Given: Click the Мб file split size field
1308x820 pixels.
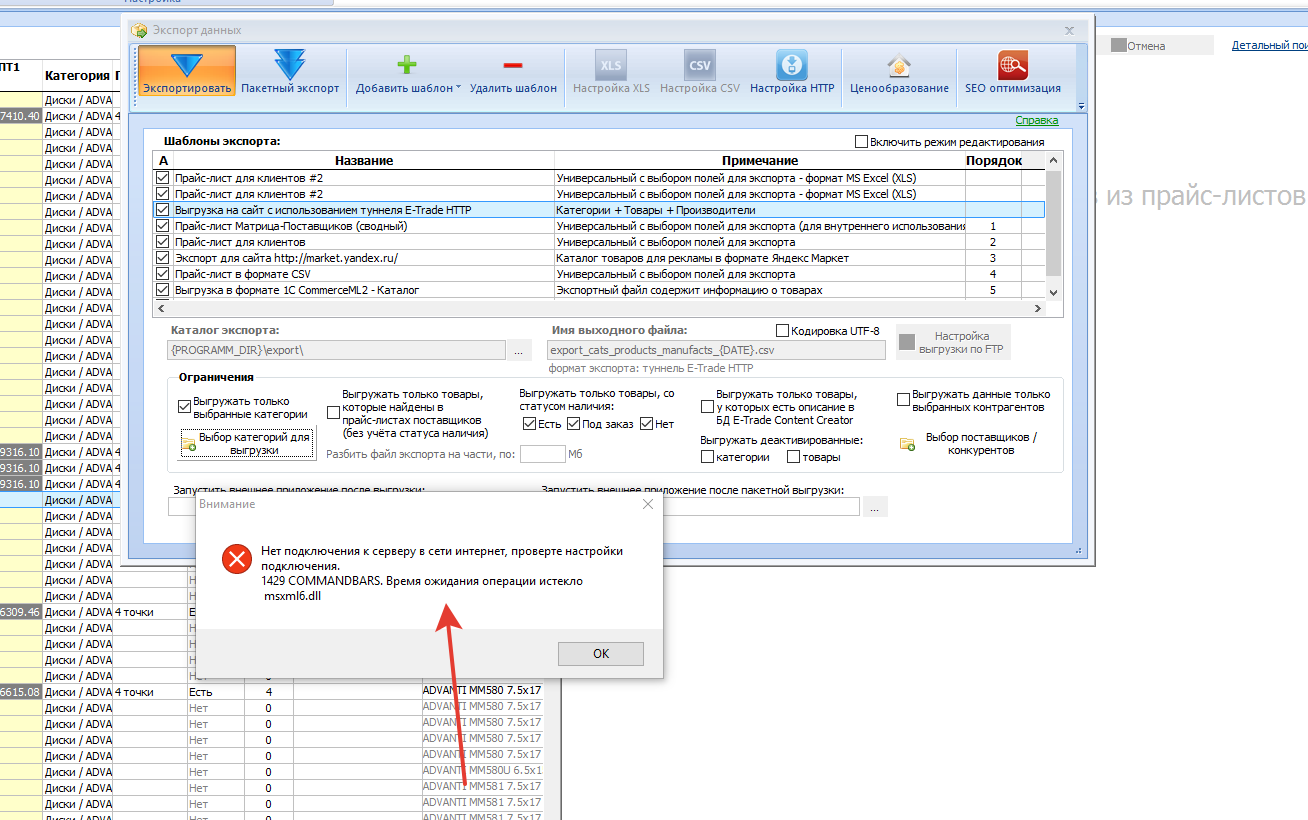Looking at the screenshot, I should pos(543,455).
